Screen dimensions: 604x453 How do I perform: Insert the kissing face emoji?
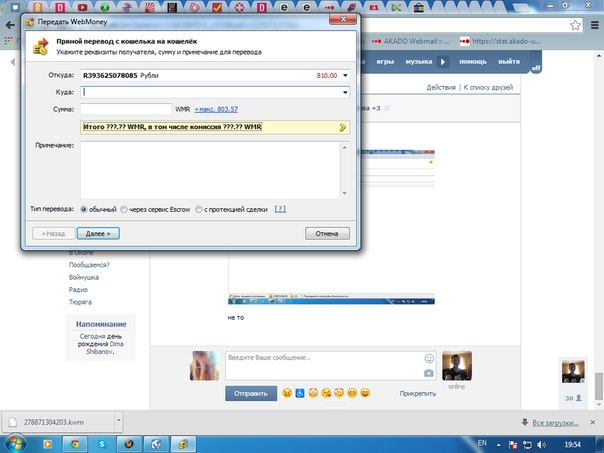pyautogui.click(x=326, y=393)
